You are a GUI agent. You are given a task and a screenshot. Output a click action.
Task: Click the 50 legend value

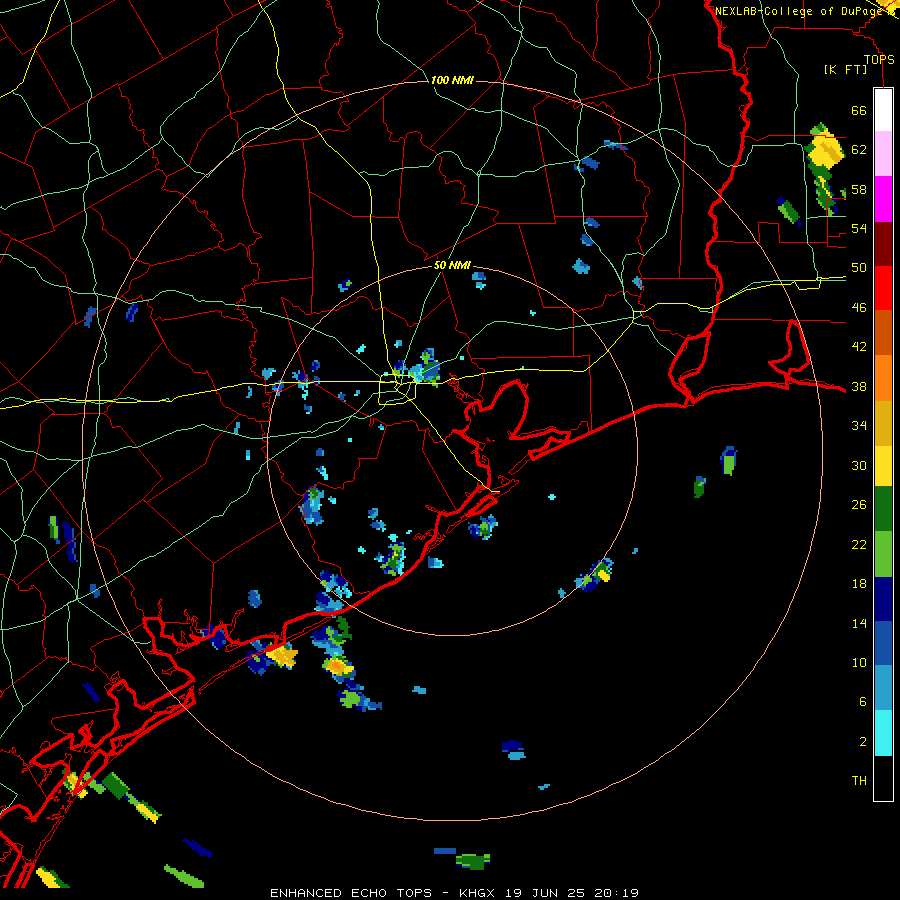859,268
